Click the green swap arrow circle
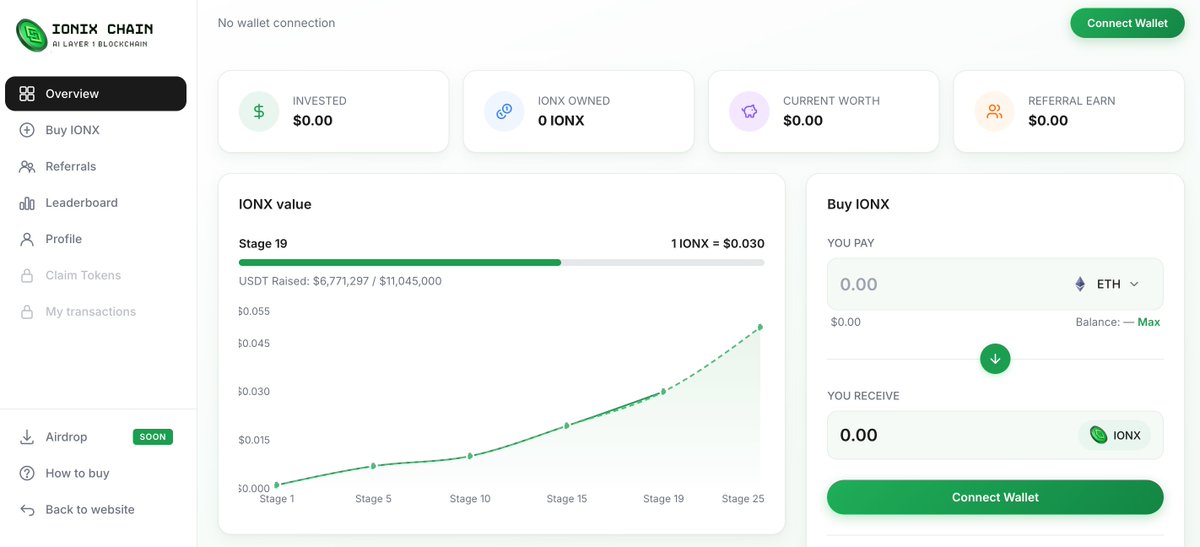 click(995, 358)
